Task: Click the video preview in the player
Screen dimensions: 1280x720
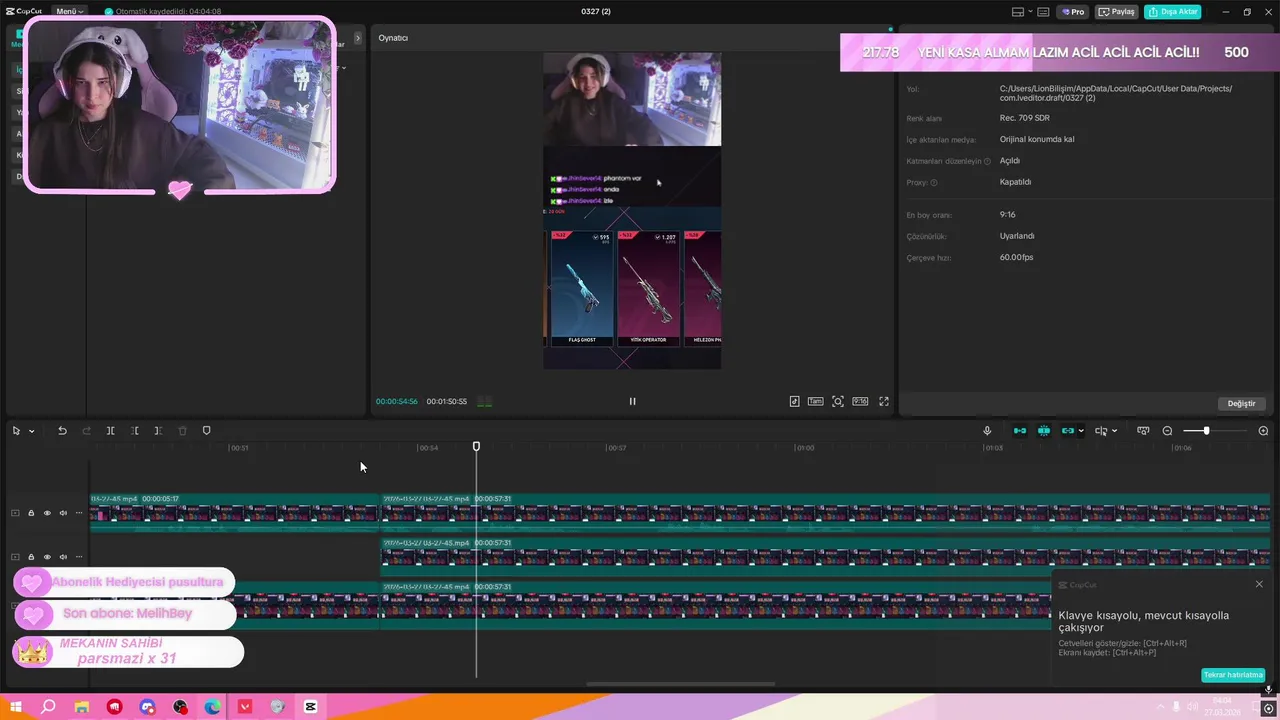Action: pyautogui.click(x=632, y=211)
